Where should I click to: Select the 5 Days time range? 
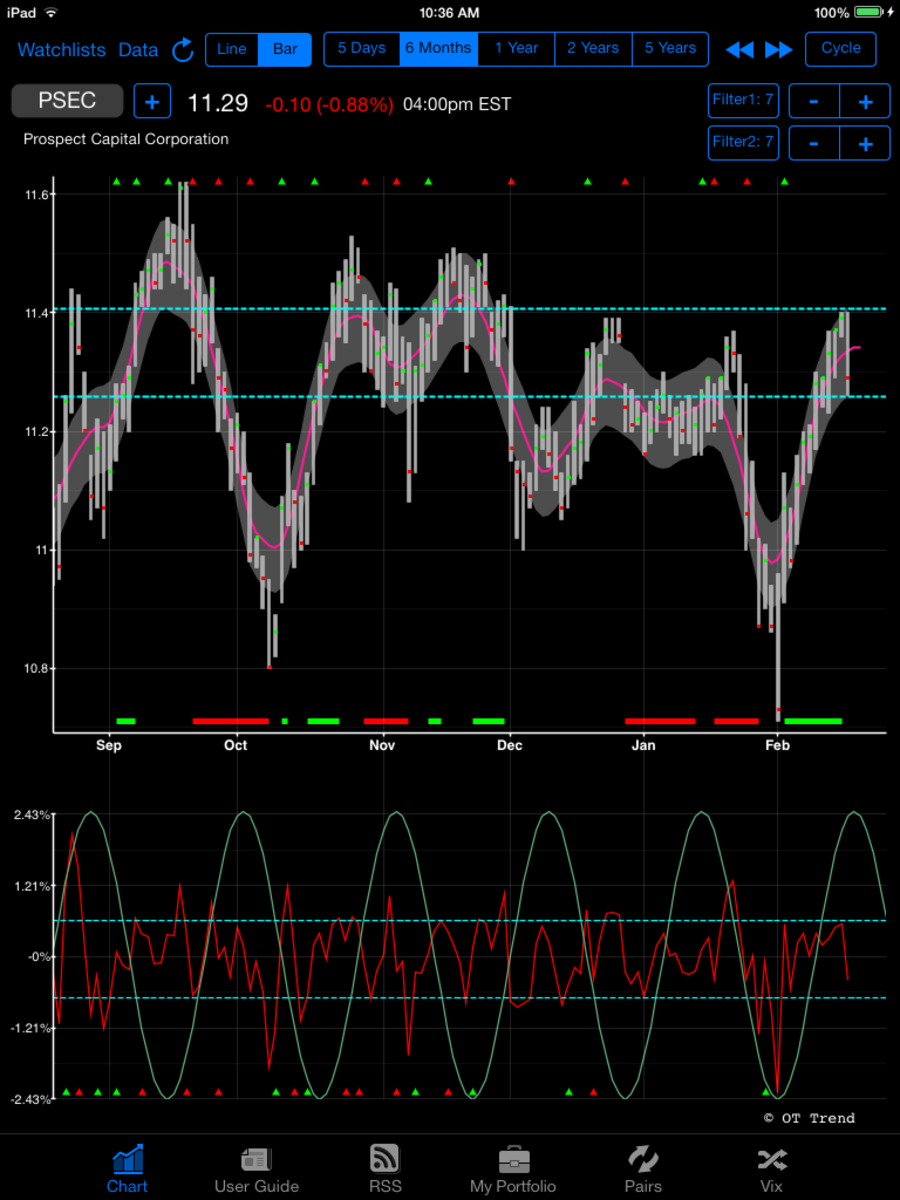tap(362, 49)
